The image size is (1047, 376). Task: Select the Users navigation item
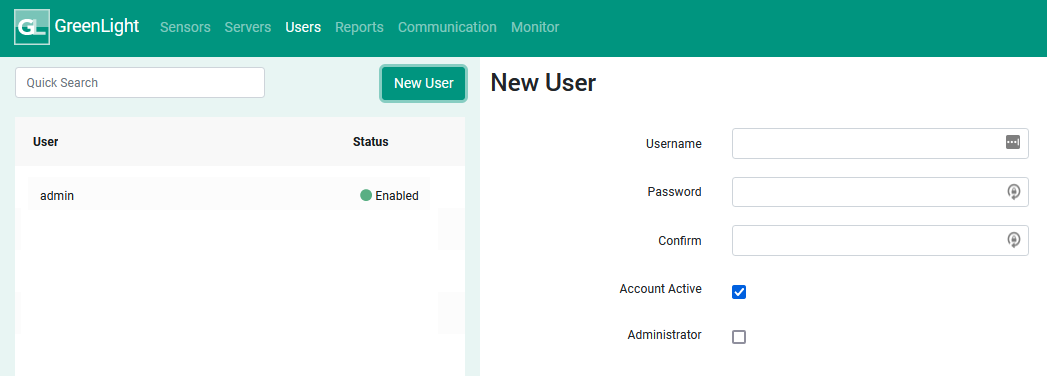[x=303, y=27]
